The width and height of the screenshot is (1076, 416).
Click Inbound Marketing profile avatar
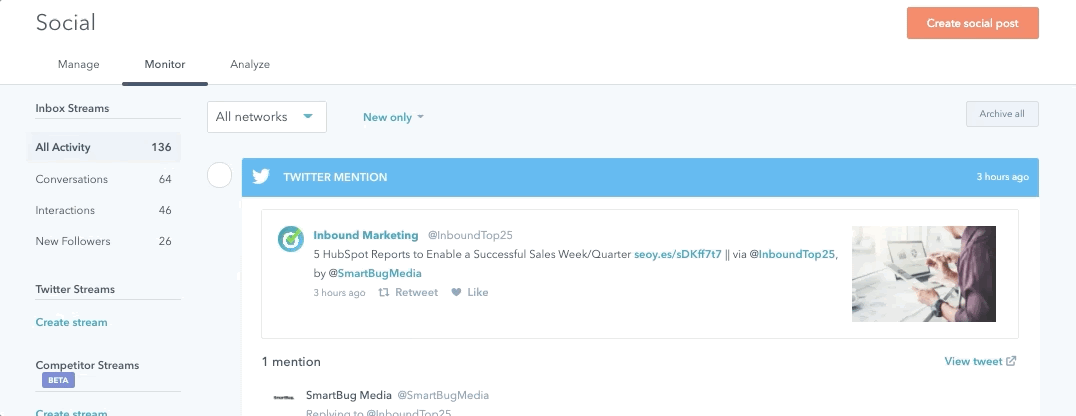coord(290,239)
